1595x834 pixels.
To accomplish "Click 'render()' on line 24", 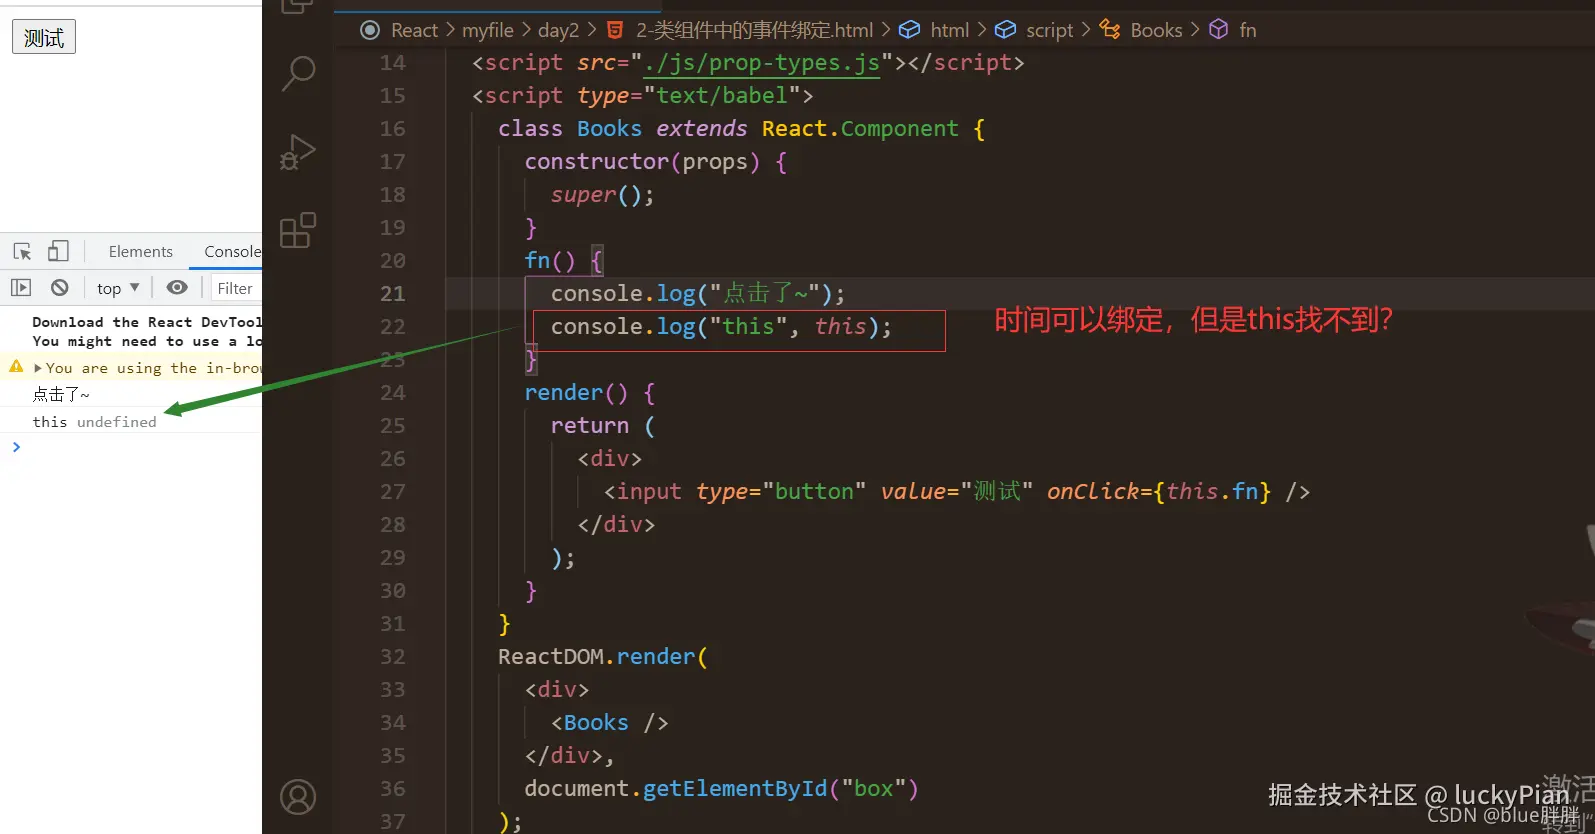I will [x=576, y=393].
